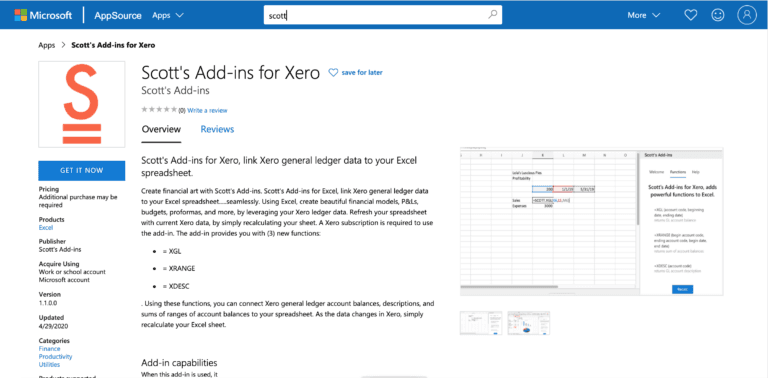This screenshot has width=768, height=378.
Task: Click the Scott's Add-ins for Xero breadcrumb
Action: [113, 45]
